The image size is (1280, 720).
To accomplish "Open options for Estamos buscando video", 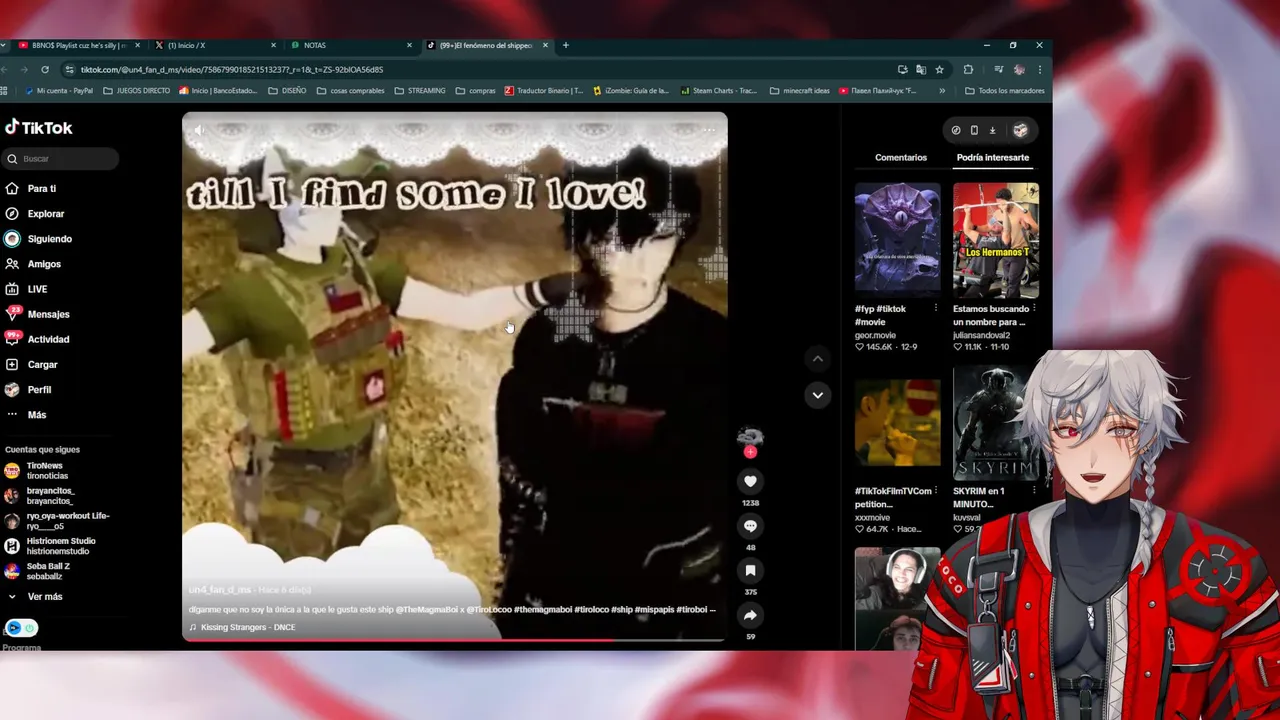I will point(1034,308).
